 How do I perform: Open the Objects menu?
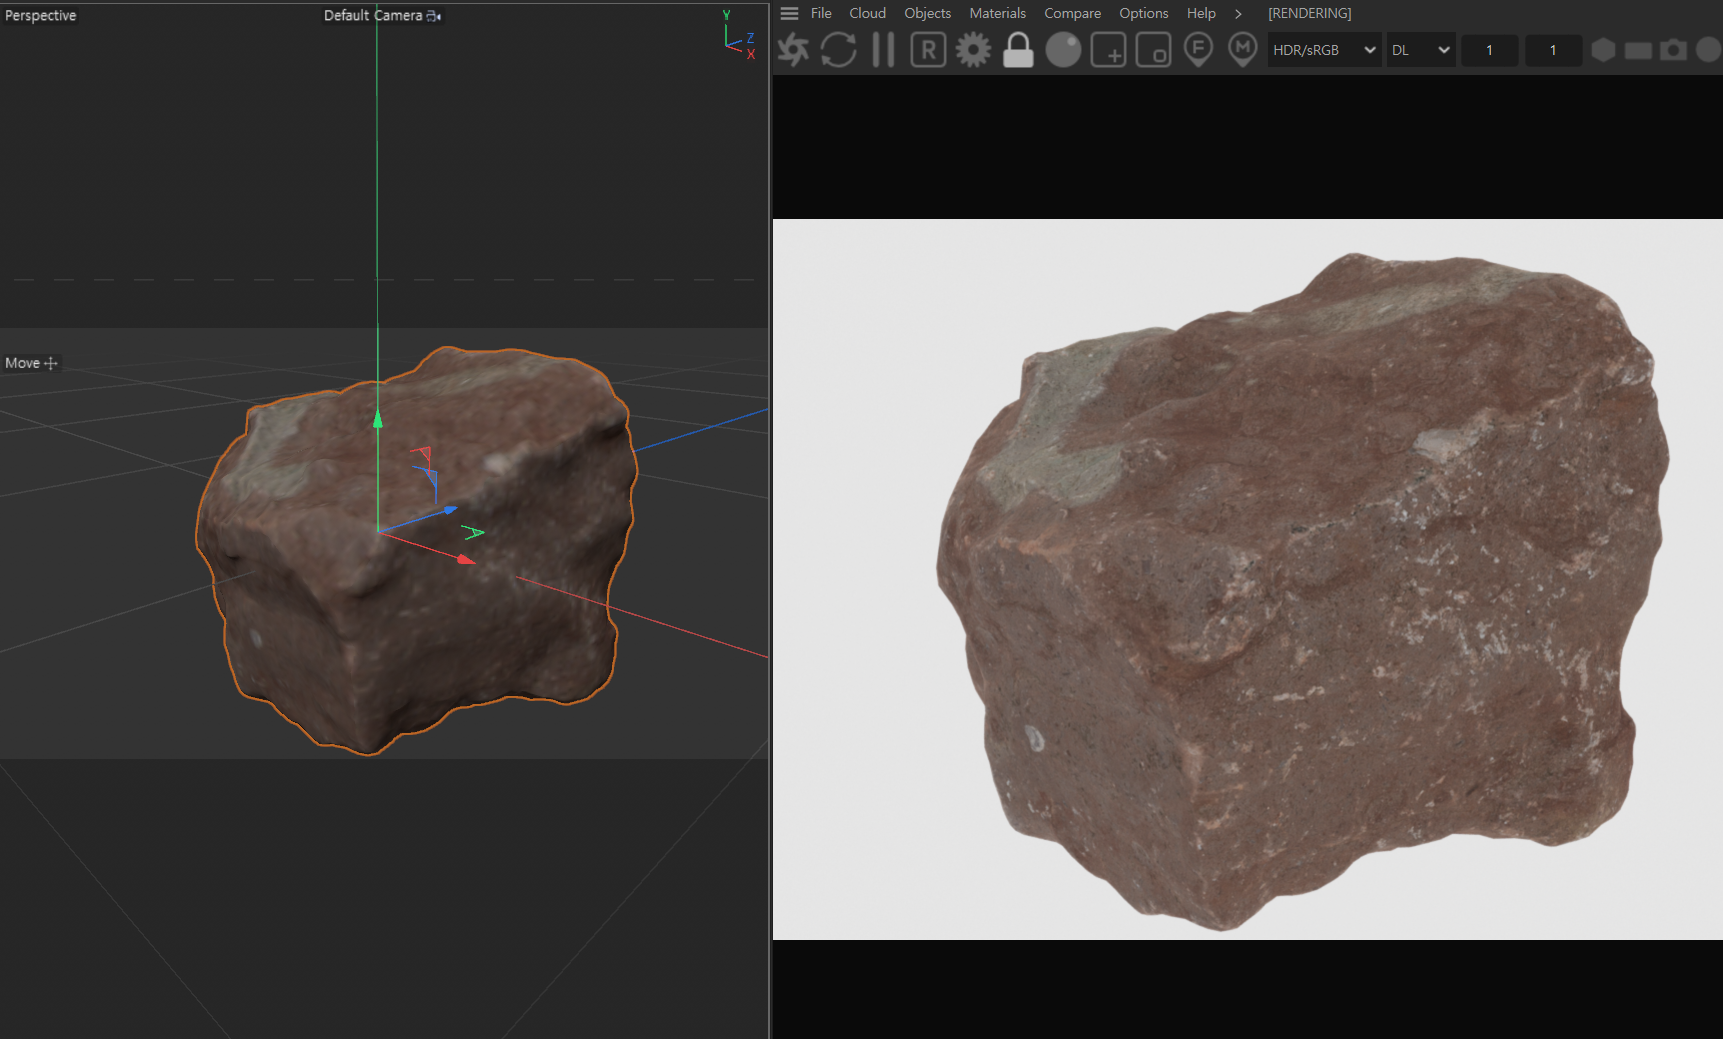(927, 13)
